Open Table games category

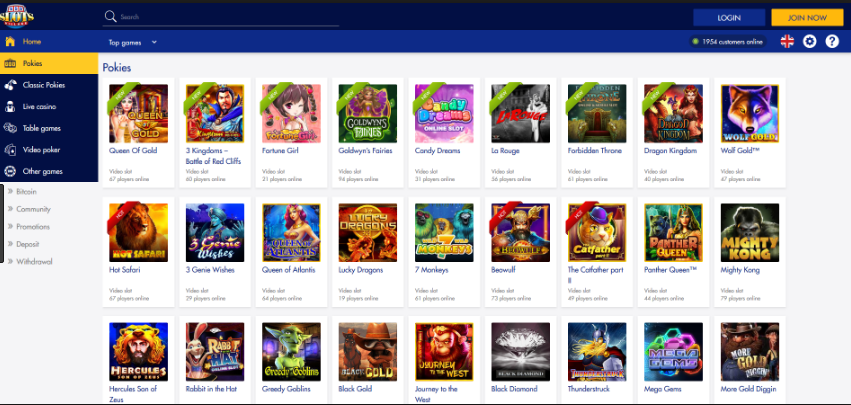[42, 128]
